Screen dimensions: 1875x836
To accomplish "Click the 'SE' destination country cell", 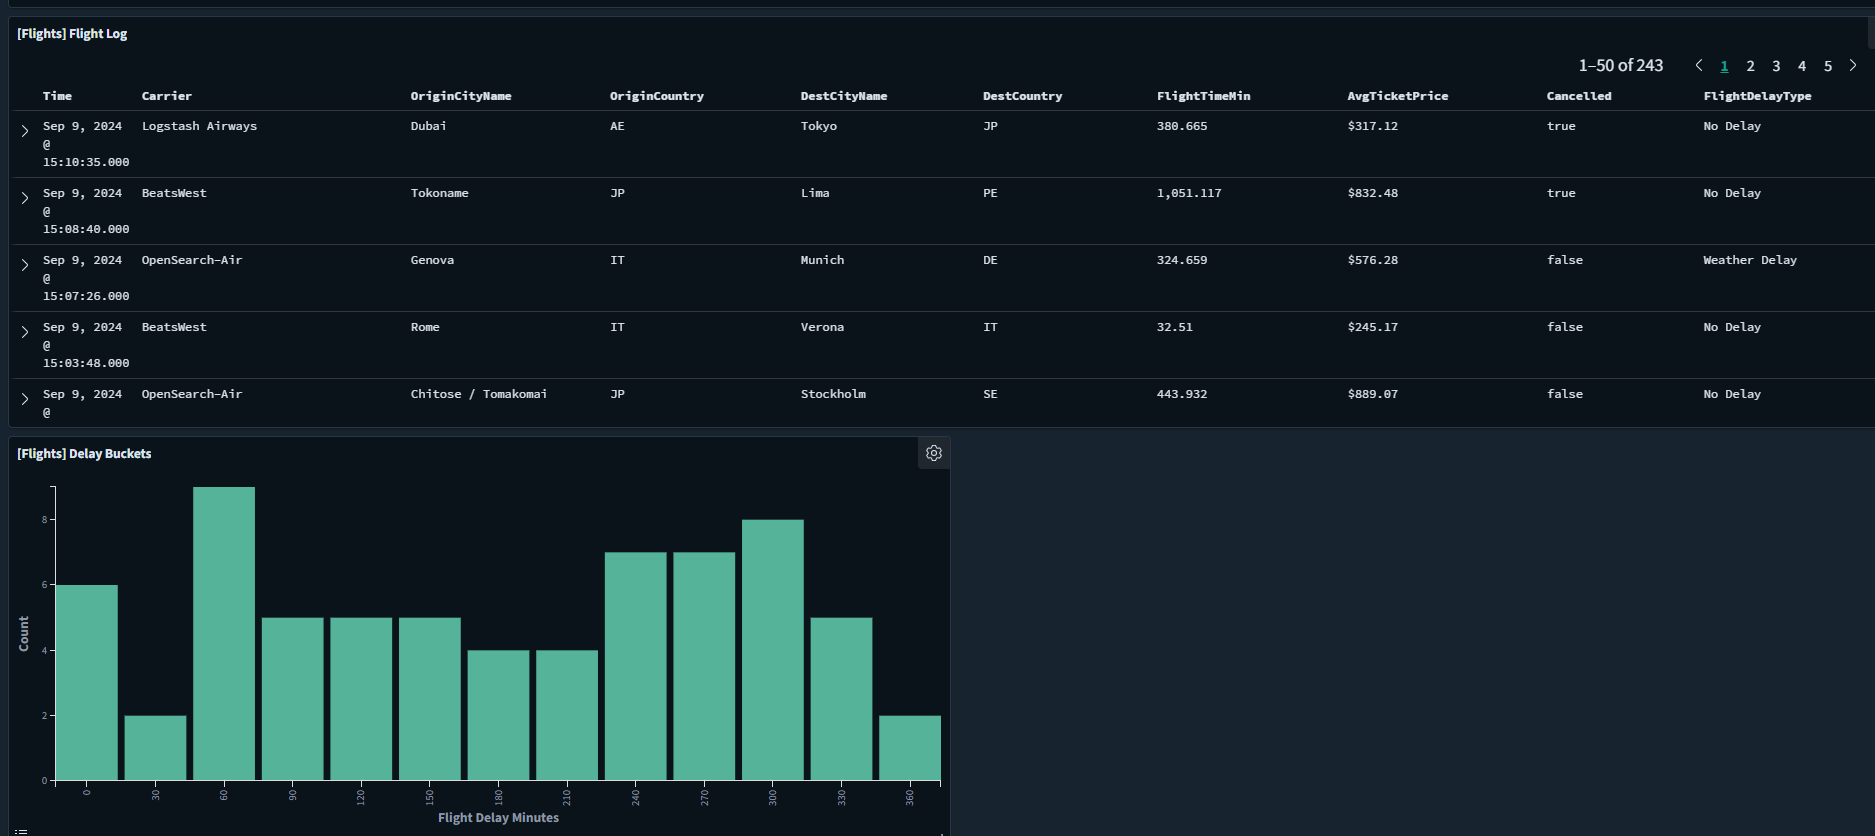I will (x=990, y=394).
